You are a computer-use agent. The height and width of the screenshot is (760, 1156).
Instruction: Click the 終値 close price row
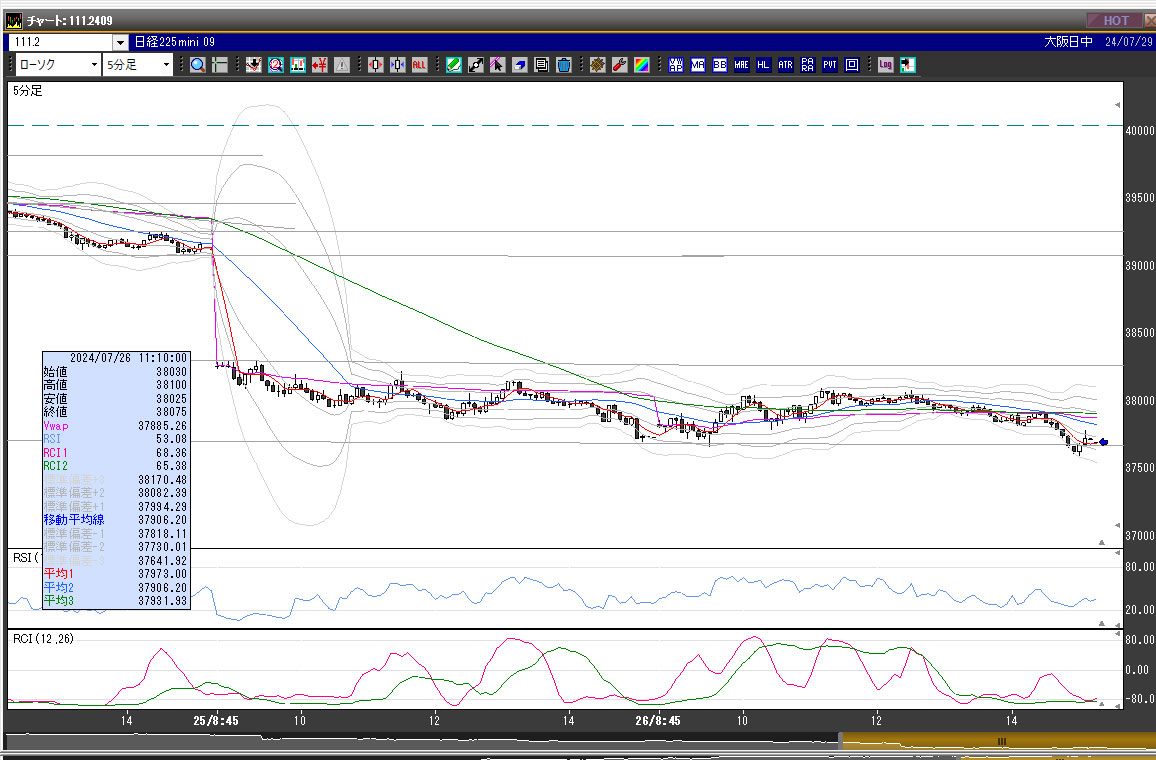(116, 412)
